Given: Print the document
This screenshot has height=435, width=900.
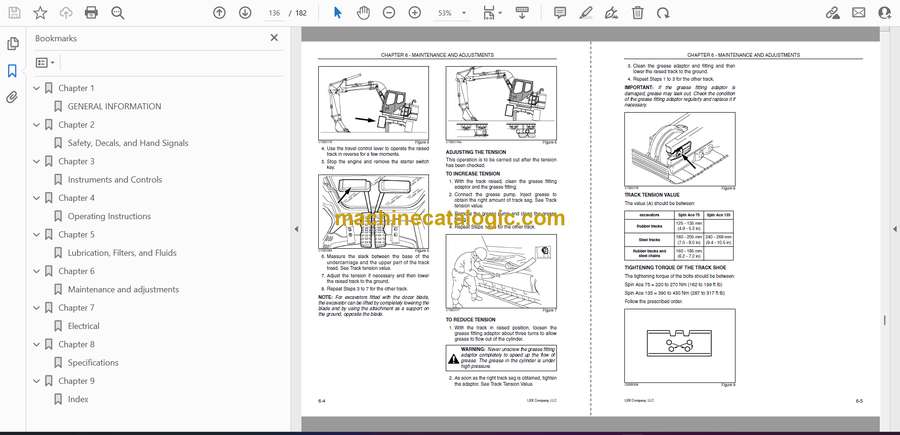Looking at the screenshot, I should click(91, 13).
